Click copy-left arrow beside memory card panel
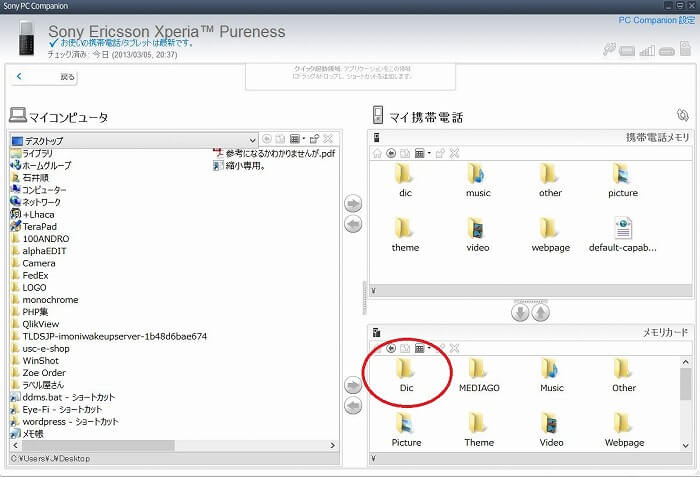Image resolution: width=700 pixels, height=477 pixels. tap(352, 405)
